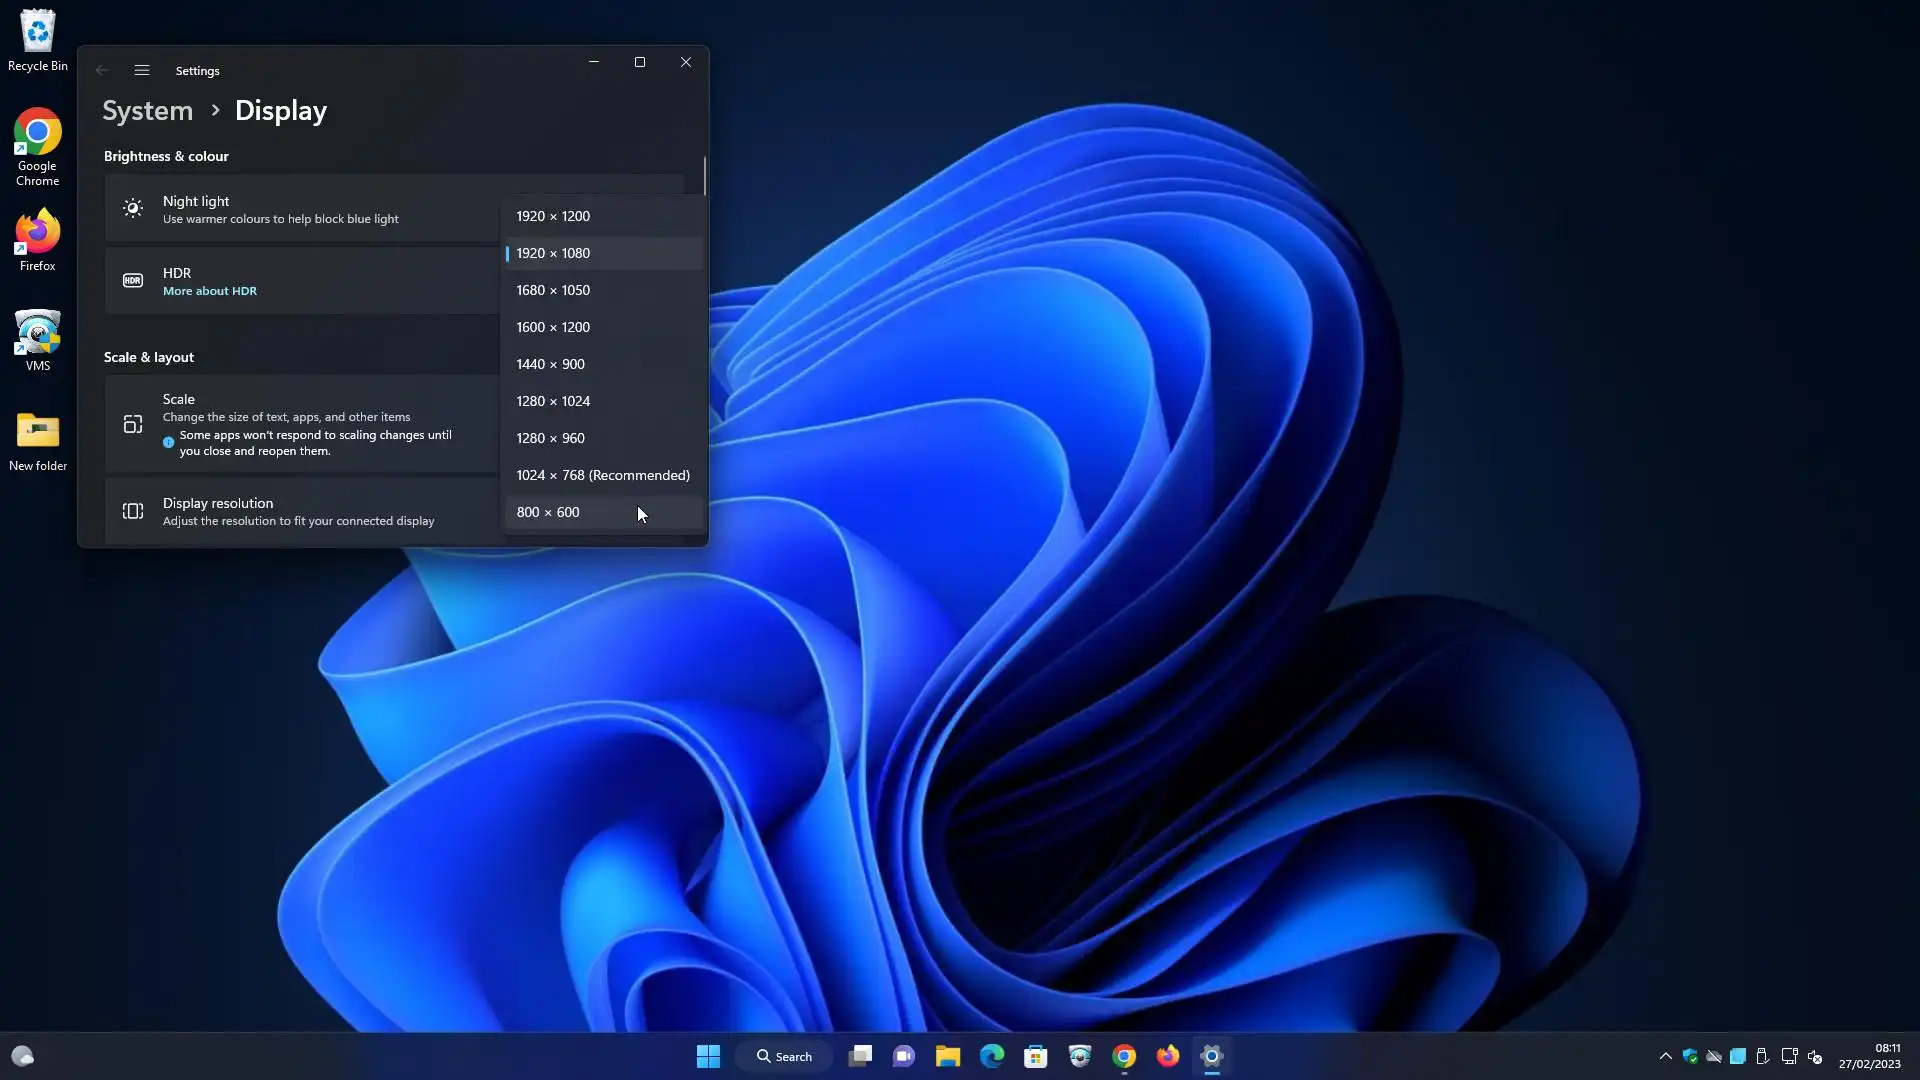
Task: Open Microsoft Store from the taskbar
Action: tap(1035, 1057)
